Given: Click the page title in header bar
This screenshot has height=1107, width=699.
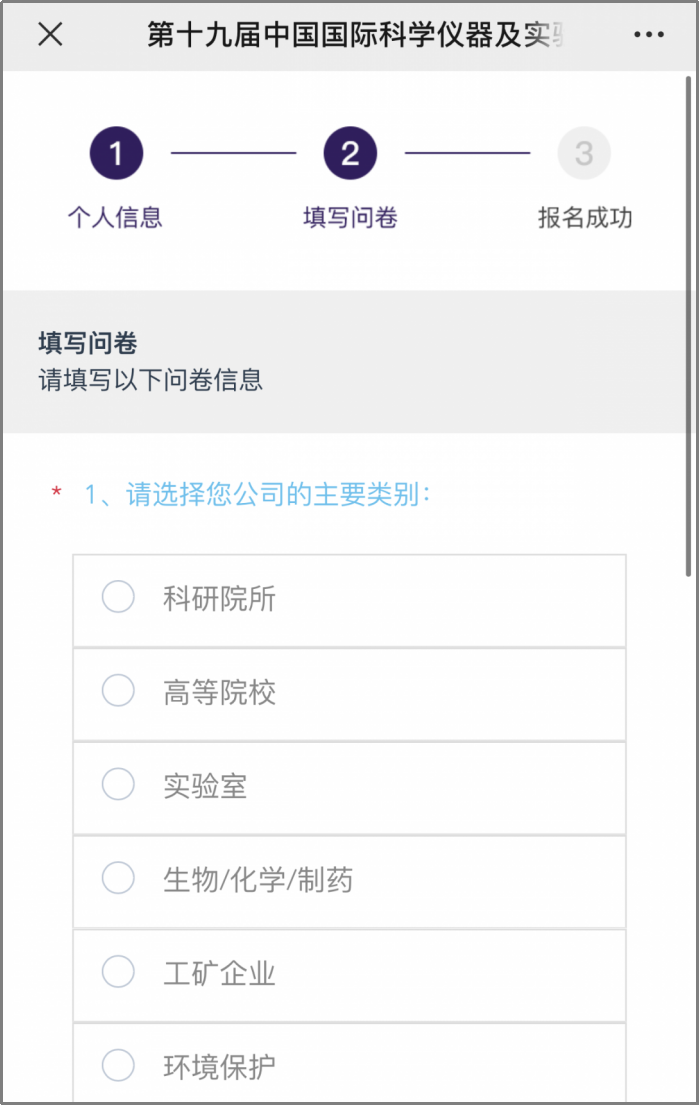Looking at the screenshot, I should [355, 35].
